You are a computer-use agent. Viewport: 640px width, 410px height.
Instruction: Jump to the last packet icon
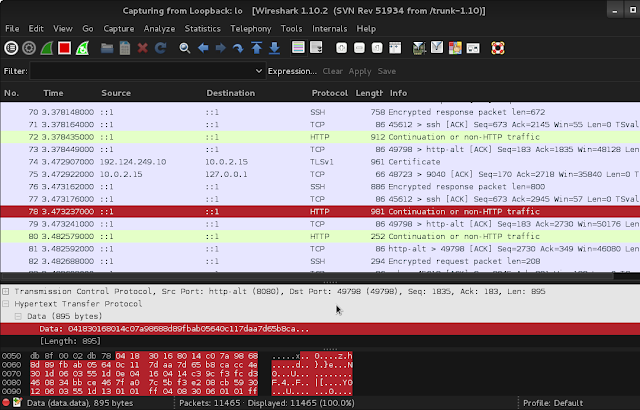pyautogui.click(x=274, y=48)
